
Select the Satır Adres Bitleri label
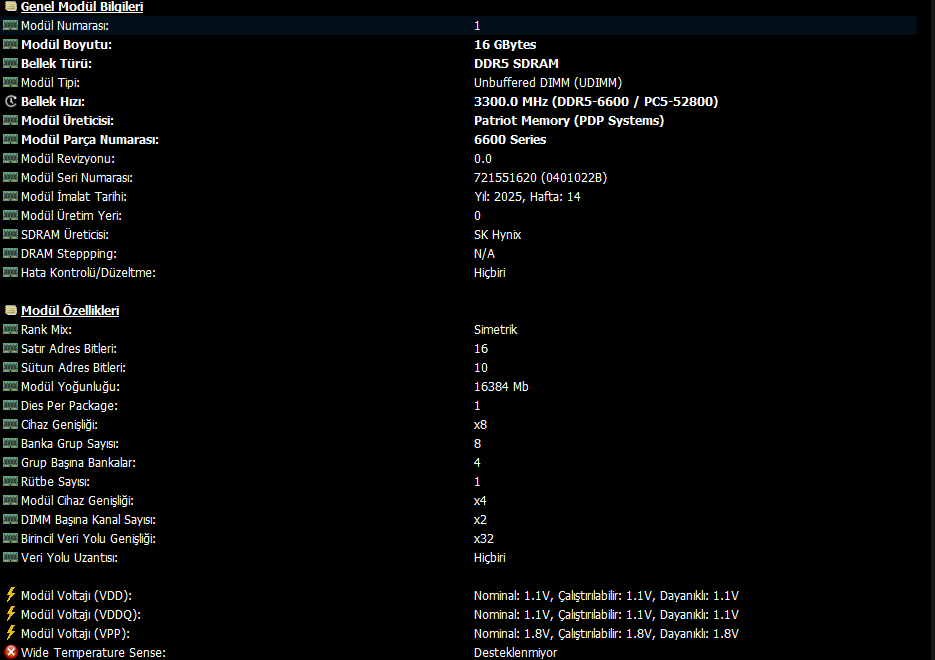point(69,349)
